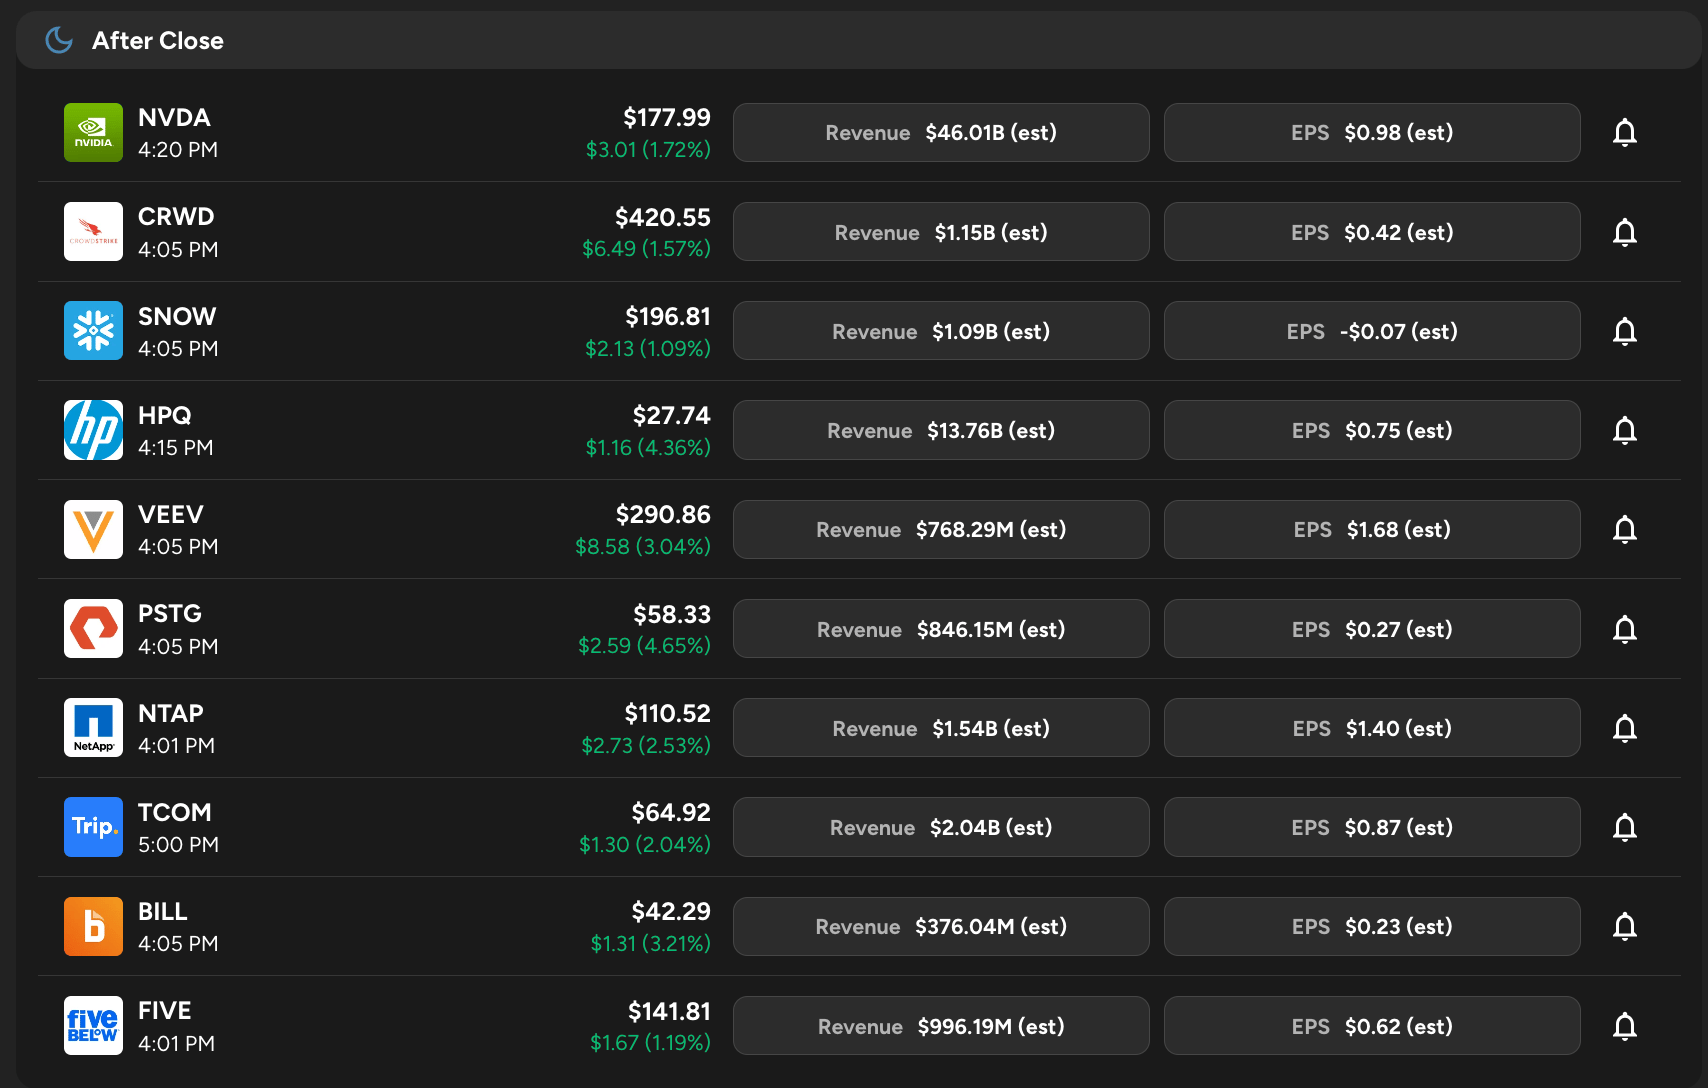Open the NVDA EPS $0.98 estimate

tap(1372, 132)
